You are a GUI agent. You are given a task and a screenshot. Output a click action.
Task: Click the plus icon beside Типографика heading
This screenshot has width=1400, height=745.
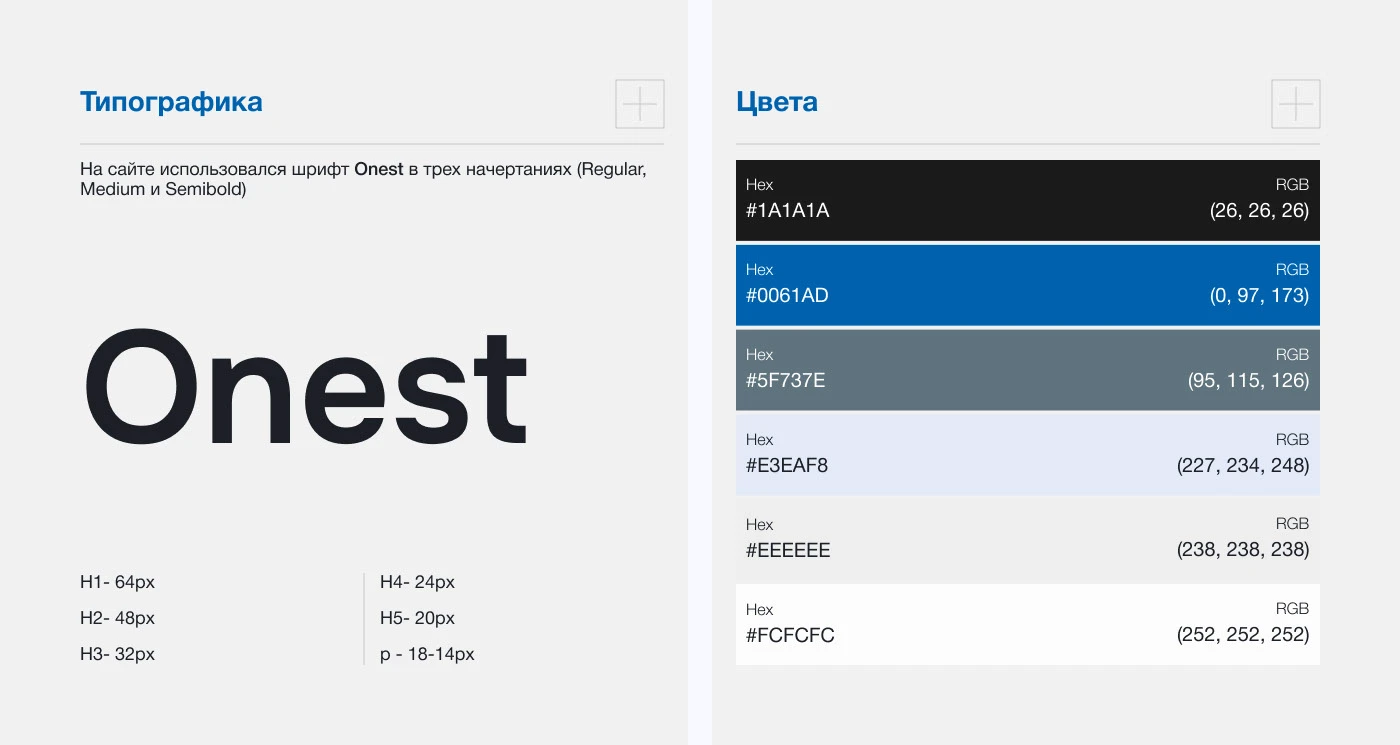(x=640, y=104)
